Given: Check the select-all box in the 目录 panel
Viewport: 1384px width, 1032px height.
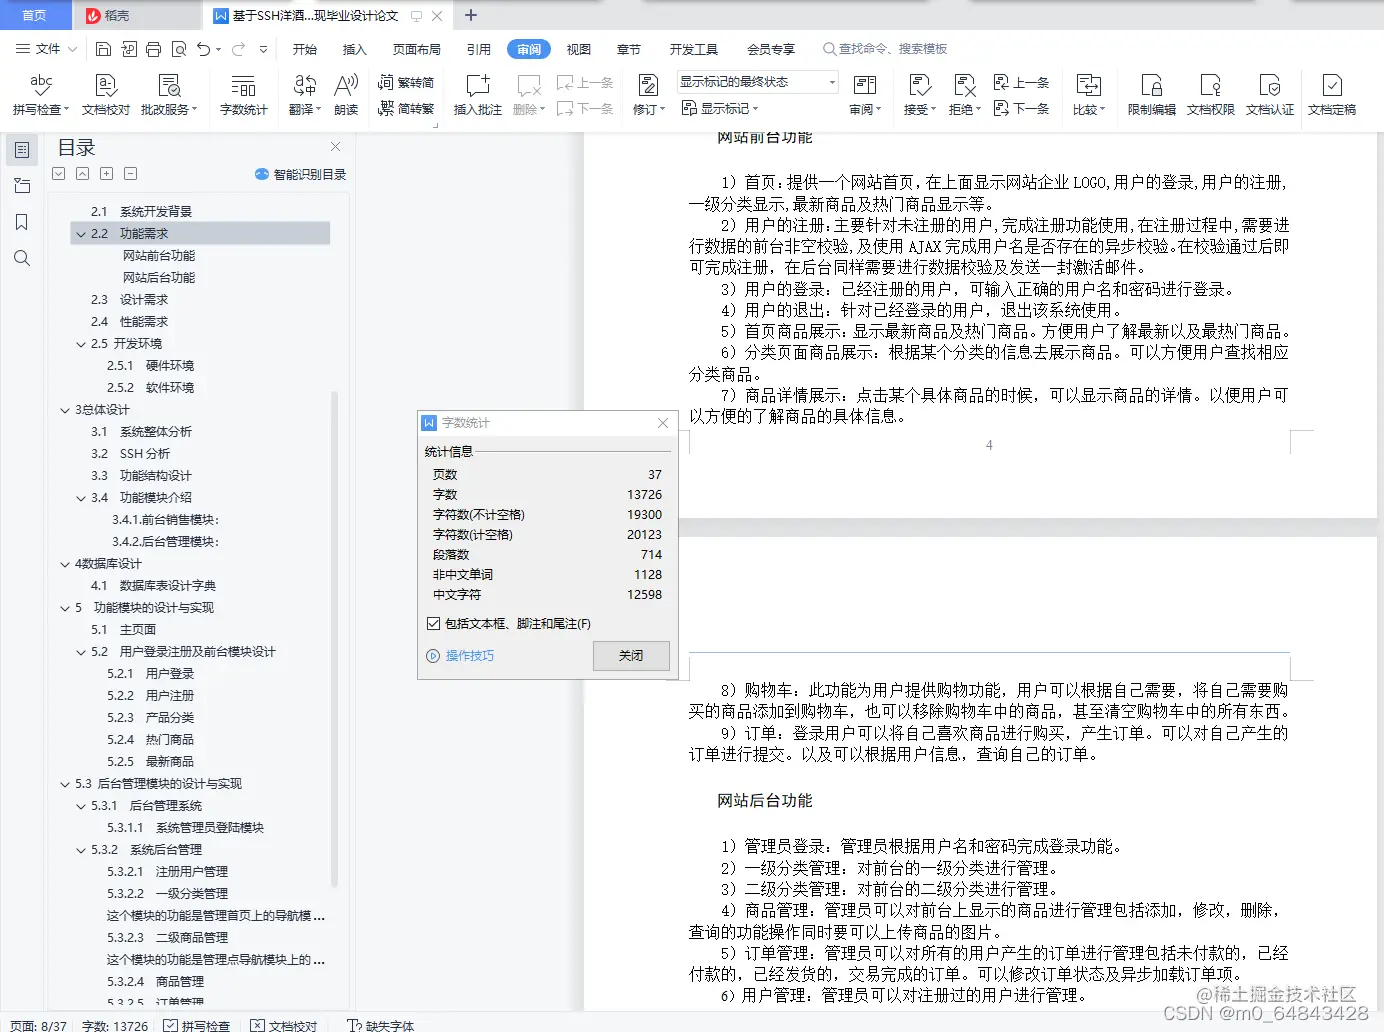Looking at the screenshot, I should (x=58, y=173).
